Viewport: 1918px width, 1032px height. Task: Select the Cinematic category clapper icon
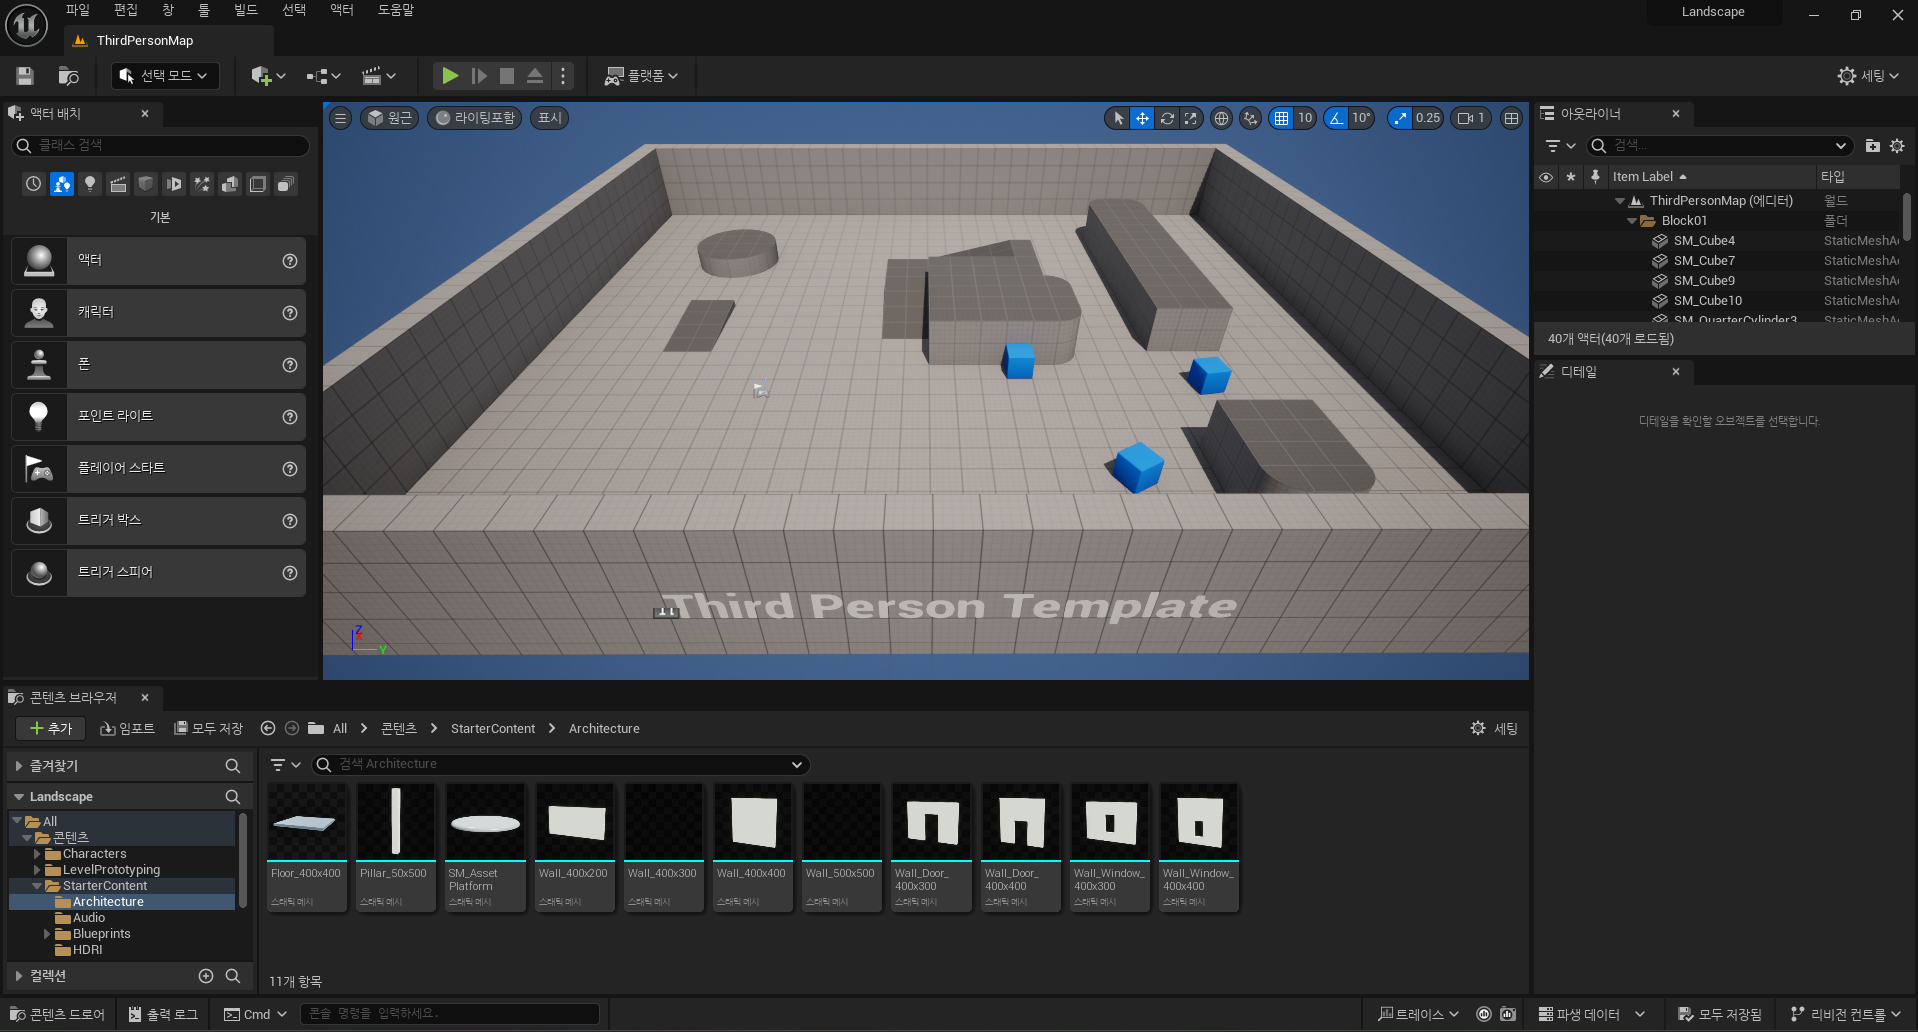coord(118,184)
